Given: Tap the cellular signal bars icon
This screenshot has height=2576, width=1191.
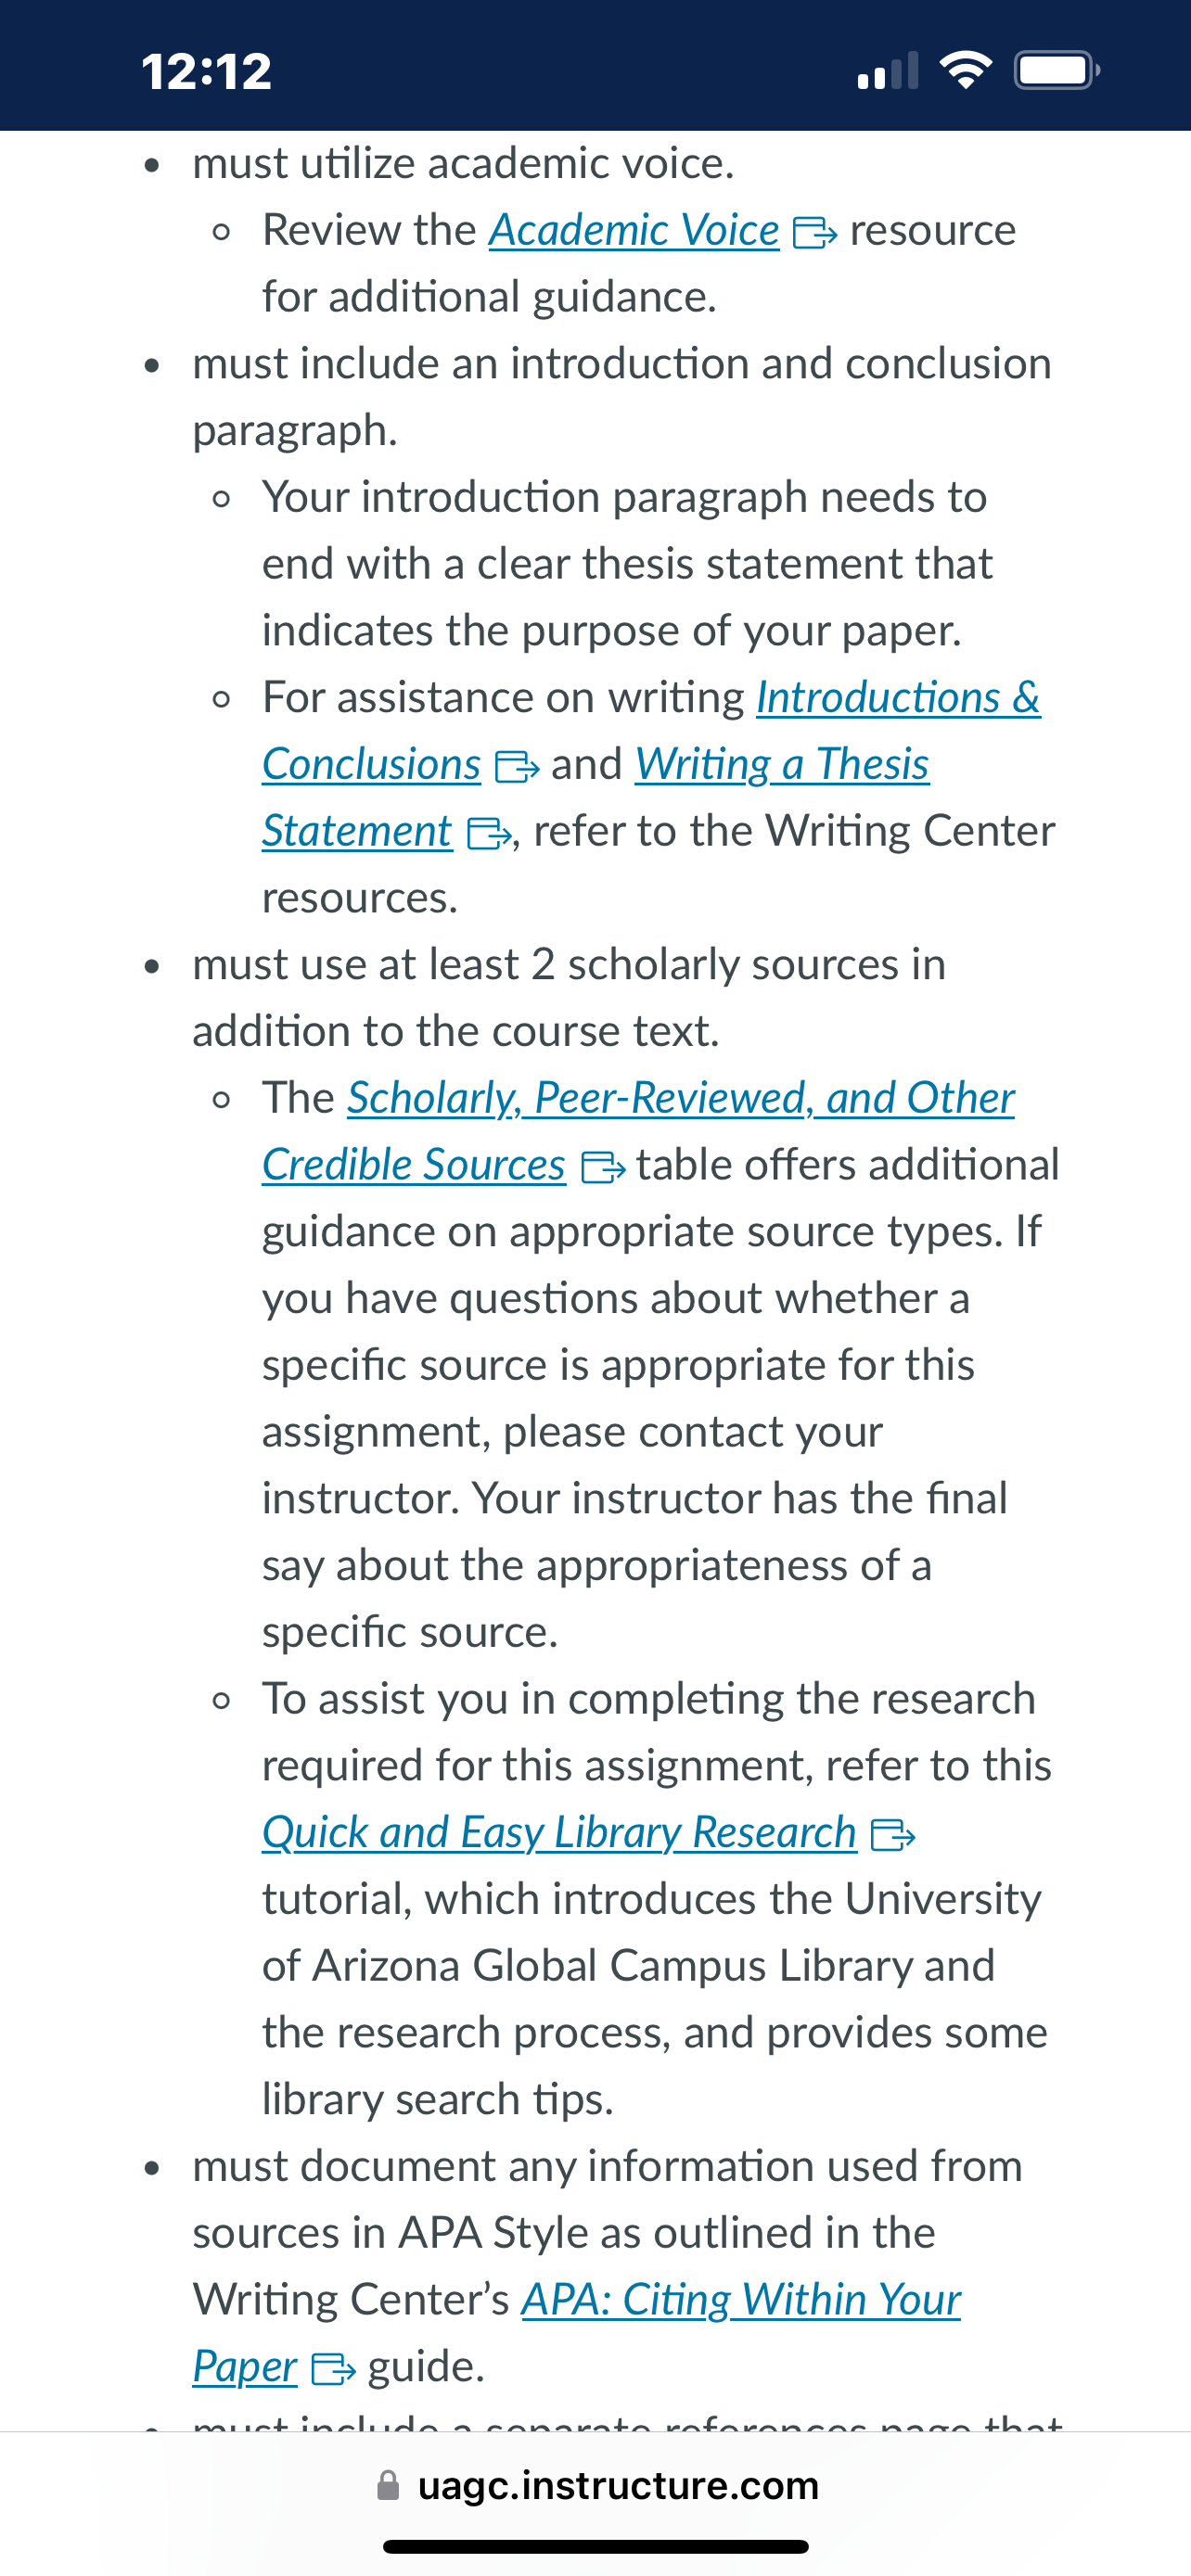Looking at the screenshot, I should click(x=888, y=70).
